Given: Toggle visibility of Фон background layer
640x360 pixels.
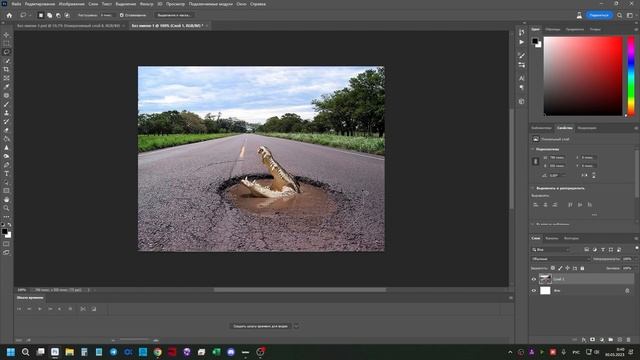Looking at the screenshot, I should point(533,291).
